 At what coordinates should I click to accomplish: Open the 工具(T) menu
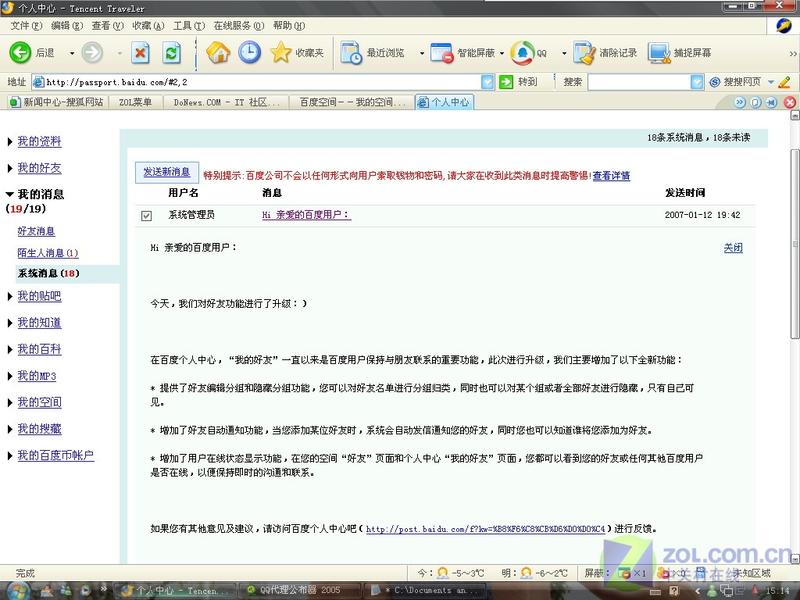[x=189, y=26]
